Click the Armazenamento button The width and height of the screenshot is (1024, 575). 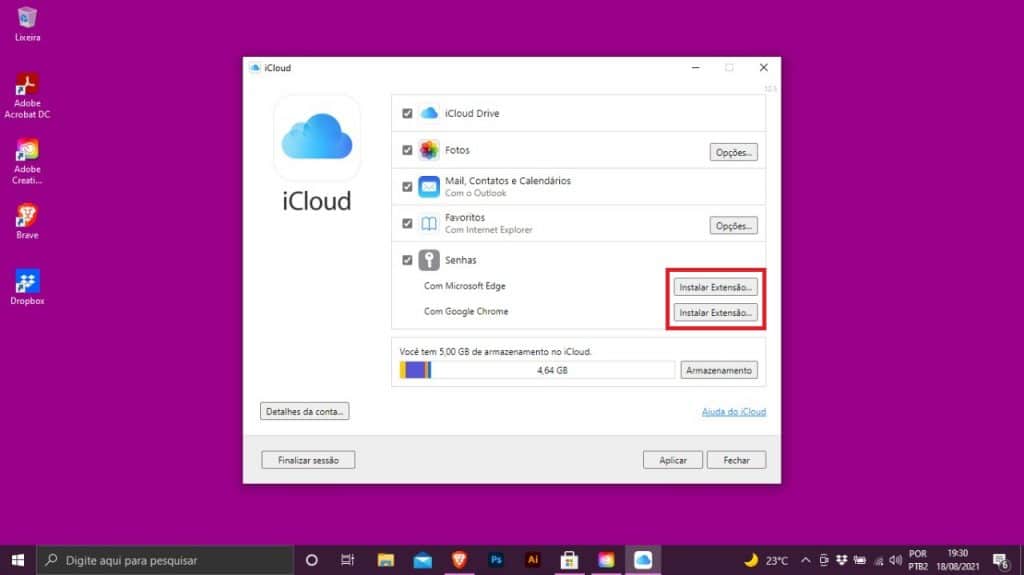click(x=718, y=370)
